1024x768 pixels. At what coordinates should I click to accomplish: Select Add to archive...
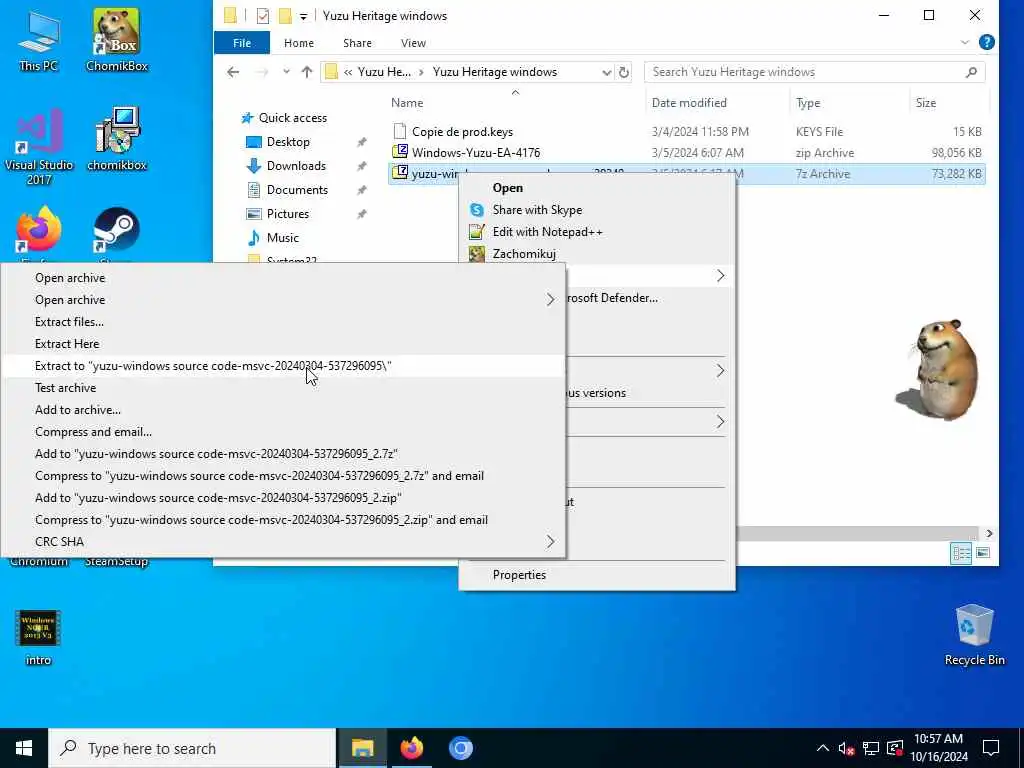point(283,410)
